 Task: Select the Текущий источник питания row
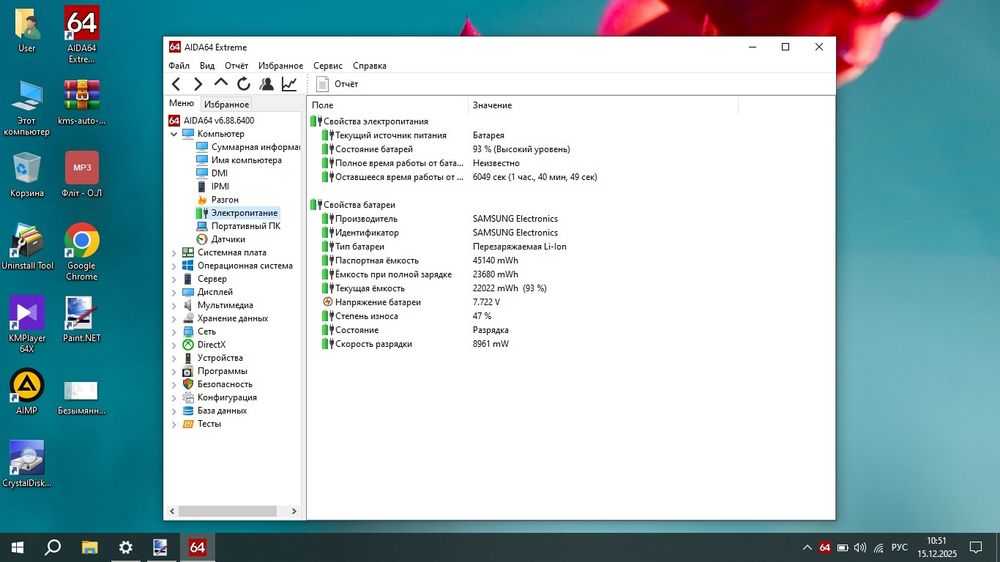(384, 135)
